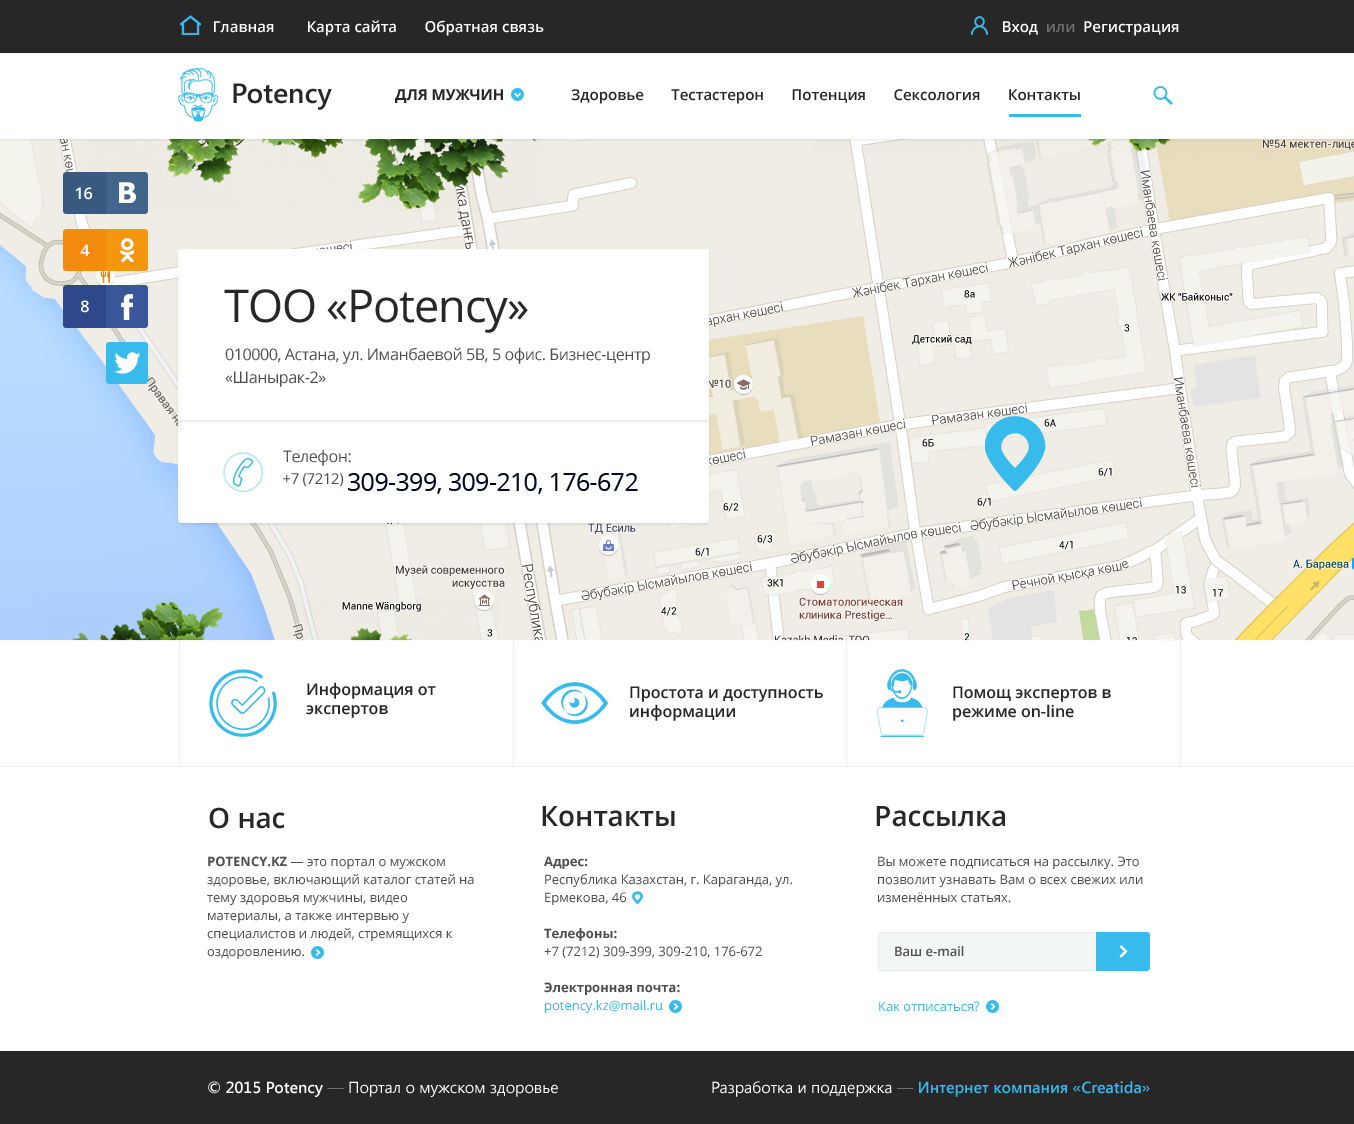Click the Детский сад map label
Screen dimensions: 1354x1124
[942, 339]
